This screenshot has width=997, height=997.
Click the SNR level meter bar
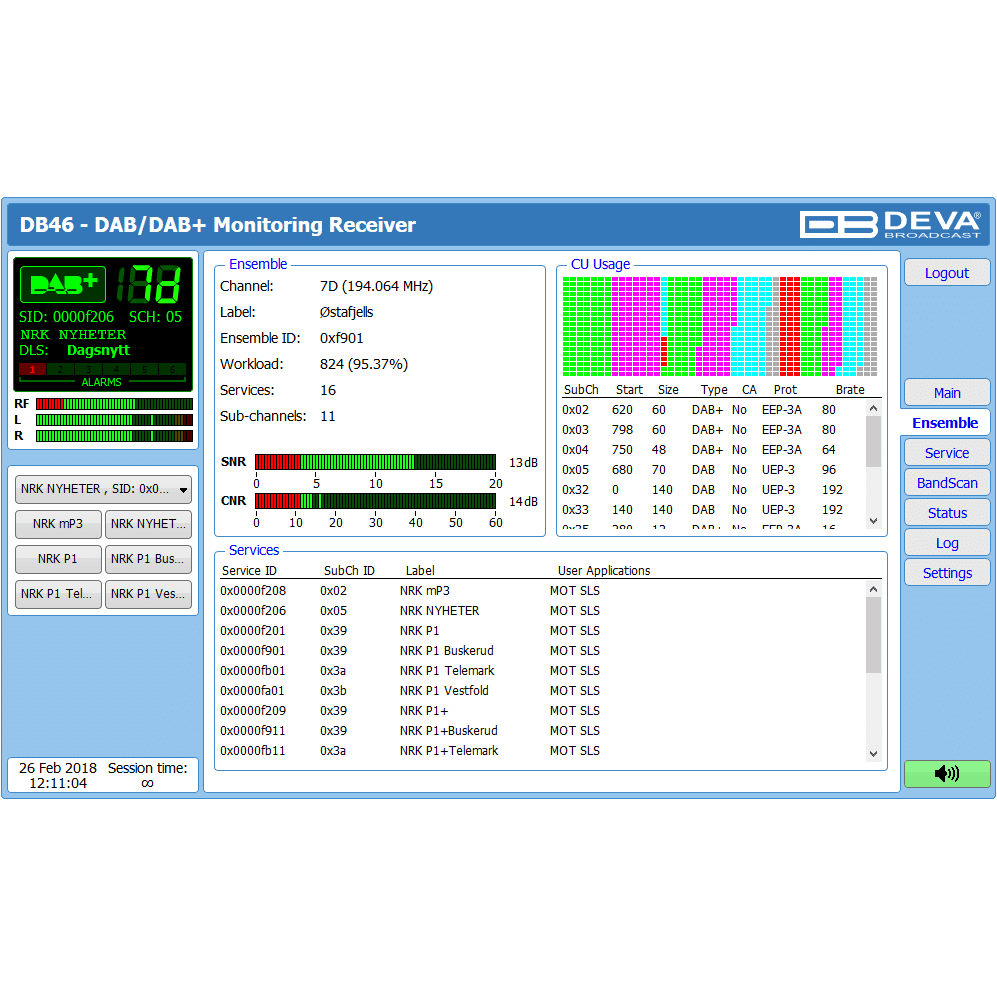(x=375, y=462)
